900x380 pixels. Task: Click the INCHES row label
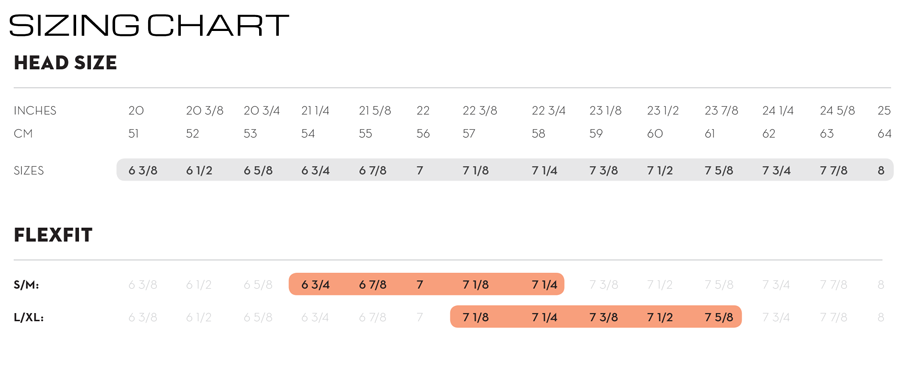tap(35, 111)
